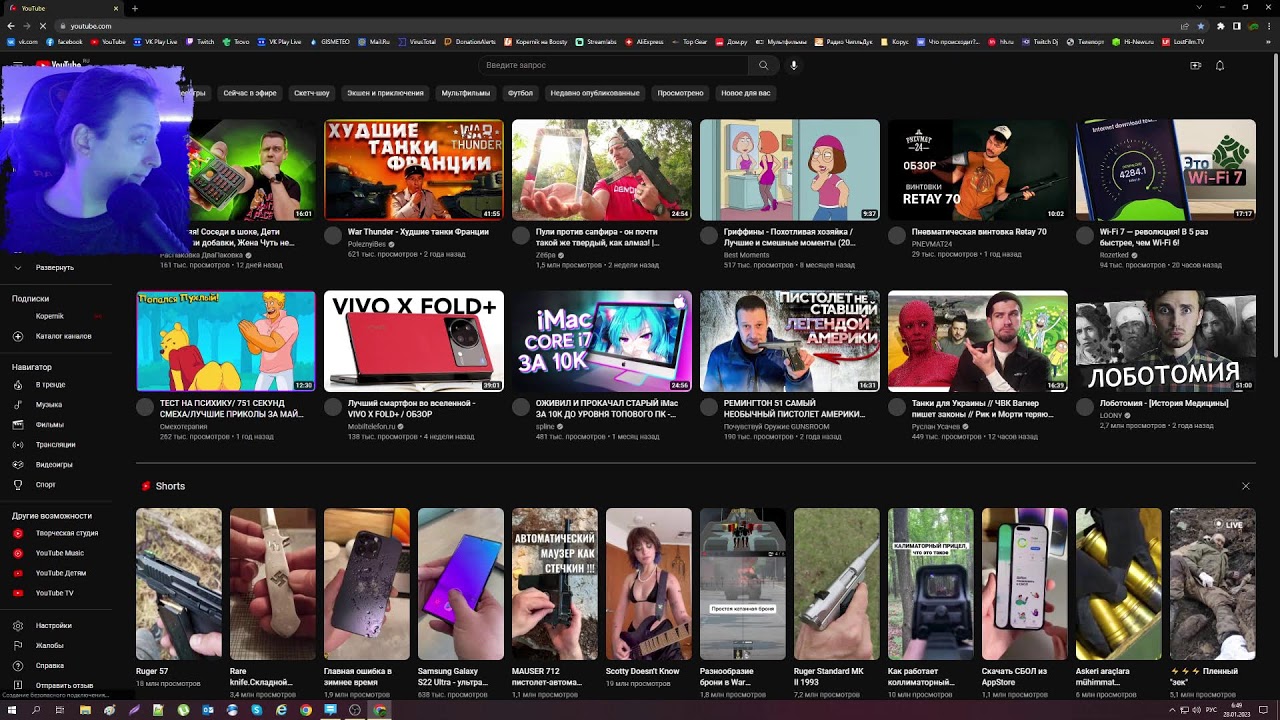This screenshot has width=1280, height=720.
Task: Play the VIVO X FOLD+ video thumbnail
Action: [414, 341]
